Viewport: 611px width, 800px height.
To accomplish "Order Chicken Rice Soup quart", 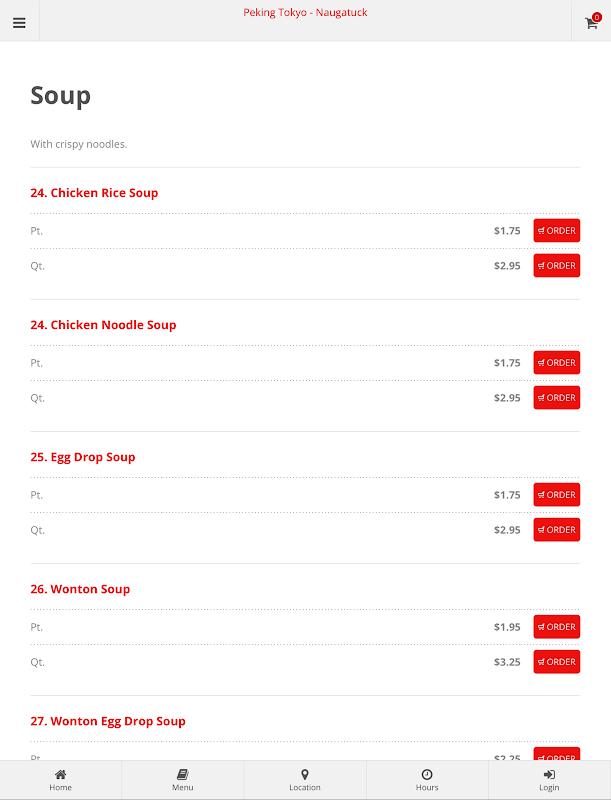I will click(556, 265).
